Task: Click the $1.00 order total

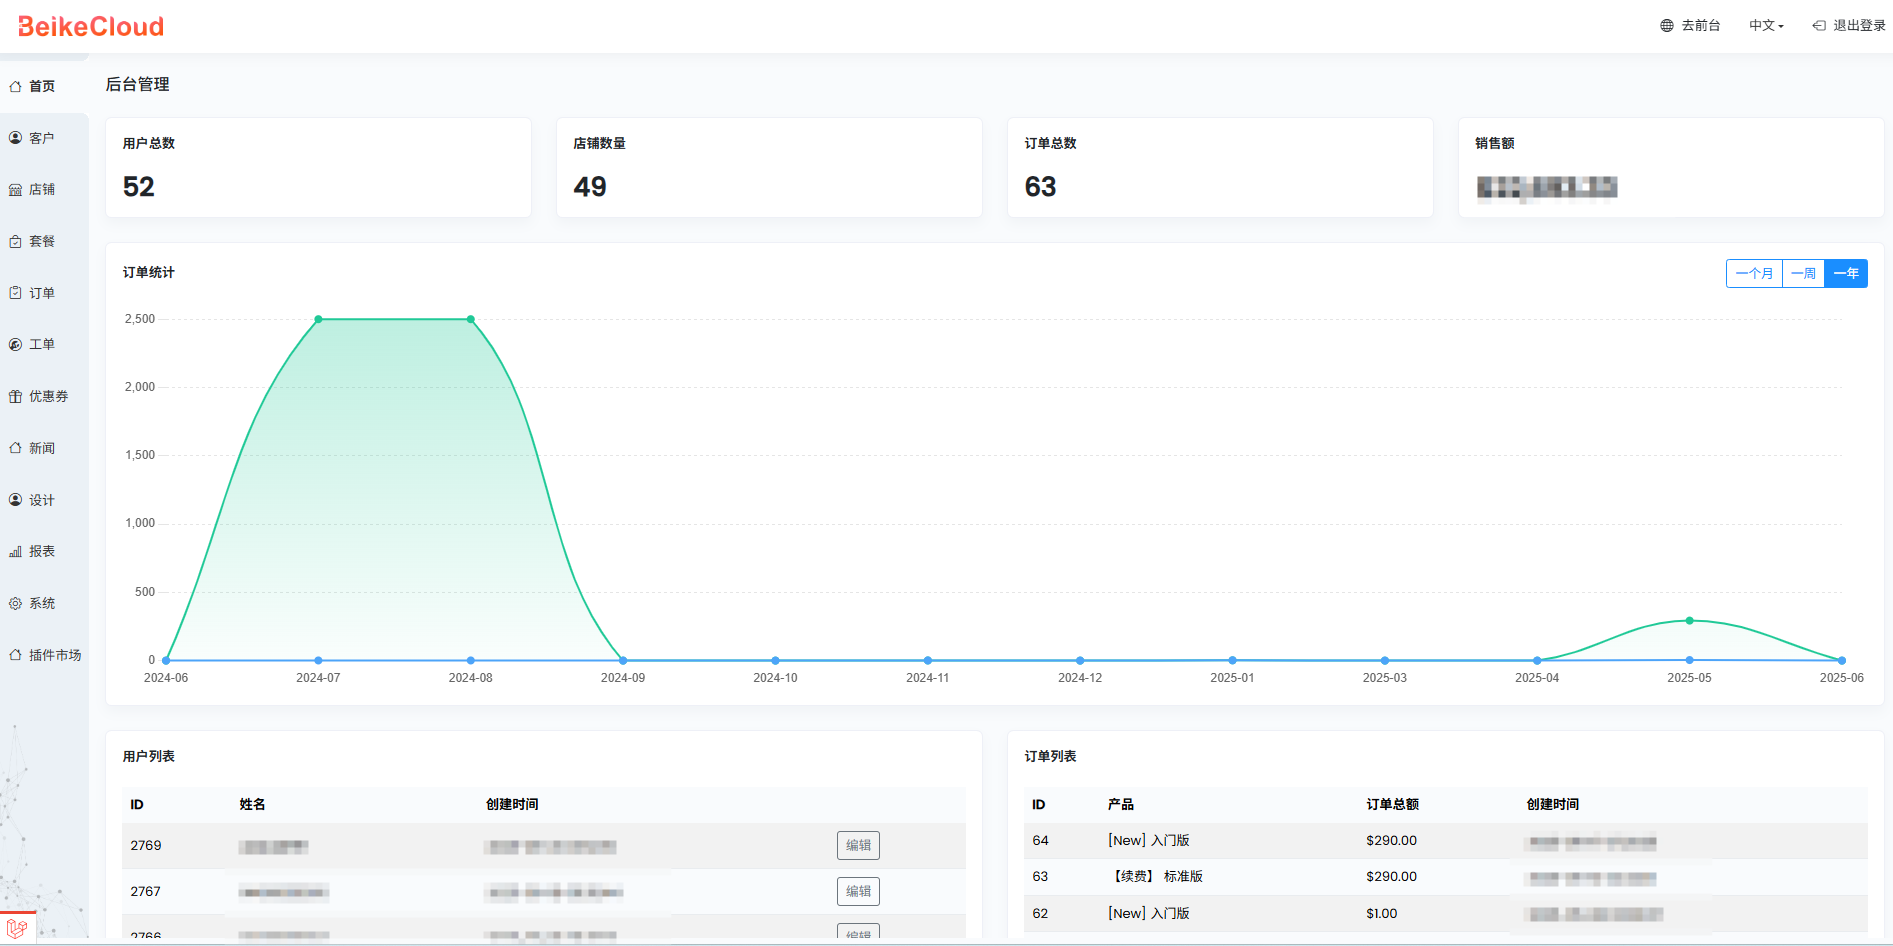Action: click(x=1382, y=914)
